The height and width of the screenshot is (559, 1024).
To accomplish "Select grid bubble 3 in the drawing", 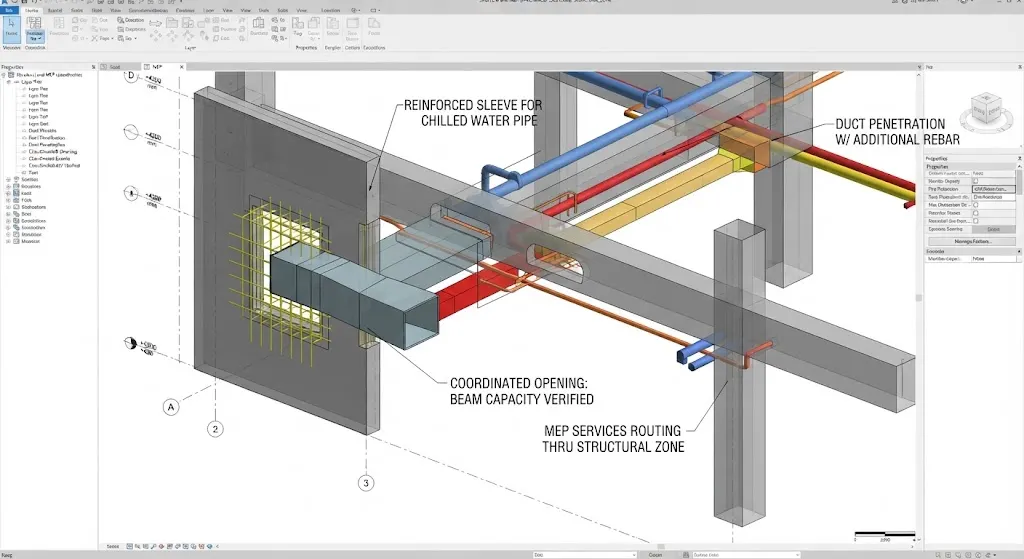I will coord(366,483).
